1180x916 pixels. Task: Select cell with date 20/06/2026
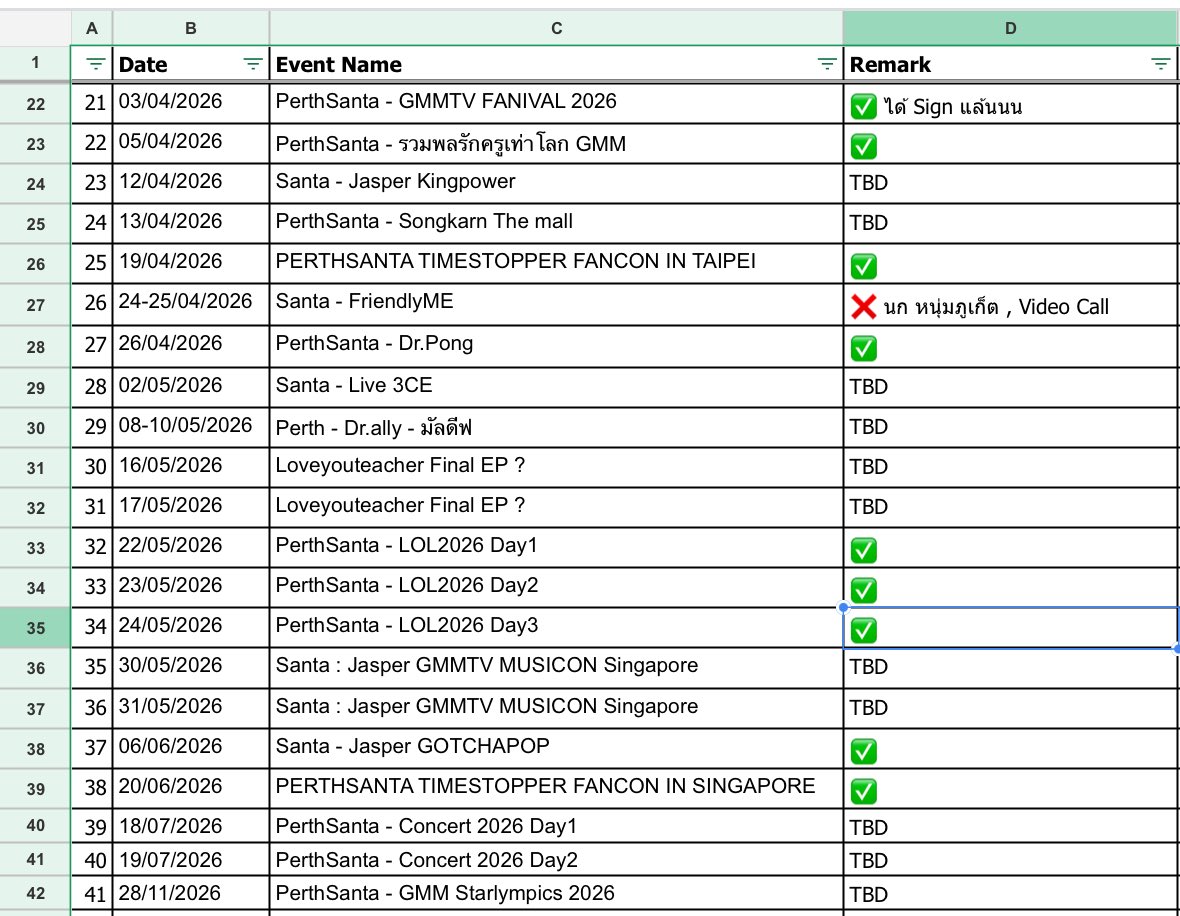pos(191,788)
